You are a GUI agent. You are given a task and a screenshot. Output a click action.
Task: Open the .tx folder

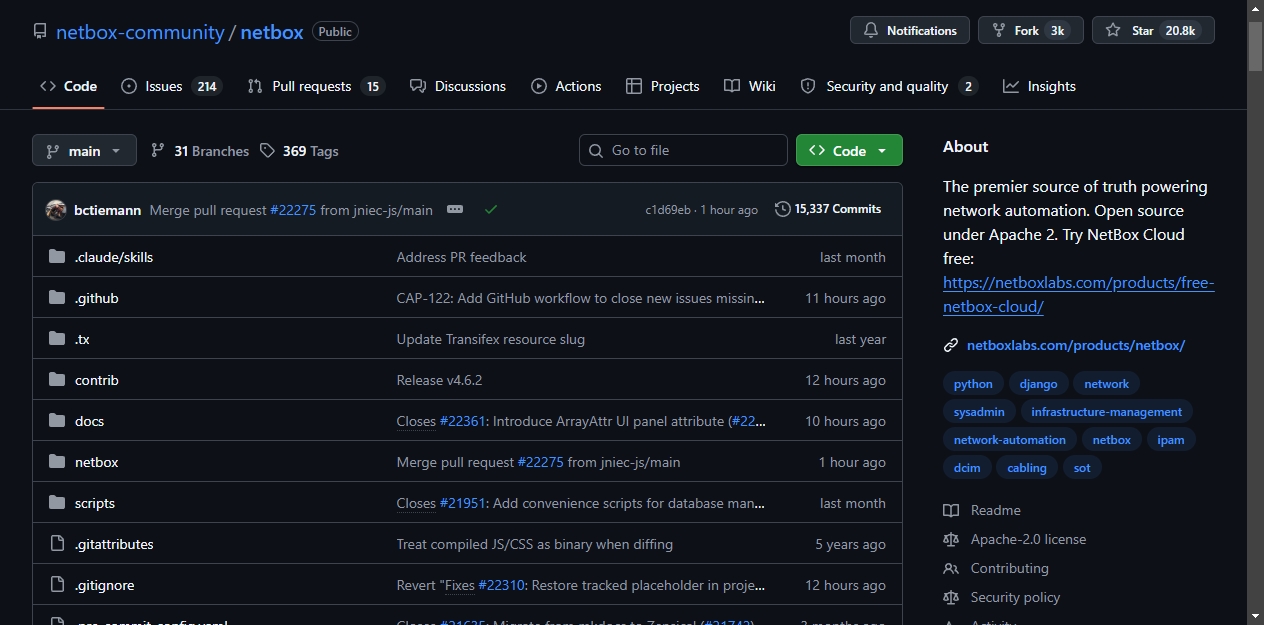pyautogui.click(x=82, y=339)
